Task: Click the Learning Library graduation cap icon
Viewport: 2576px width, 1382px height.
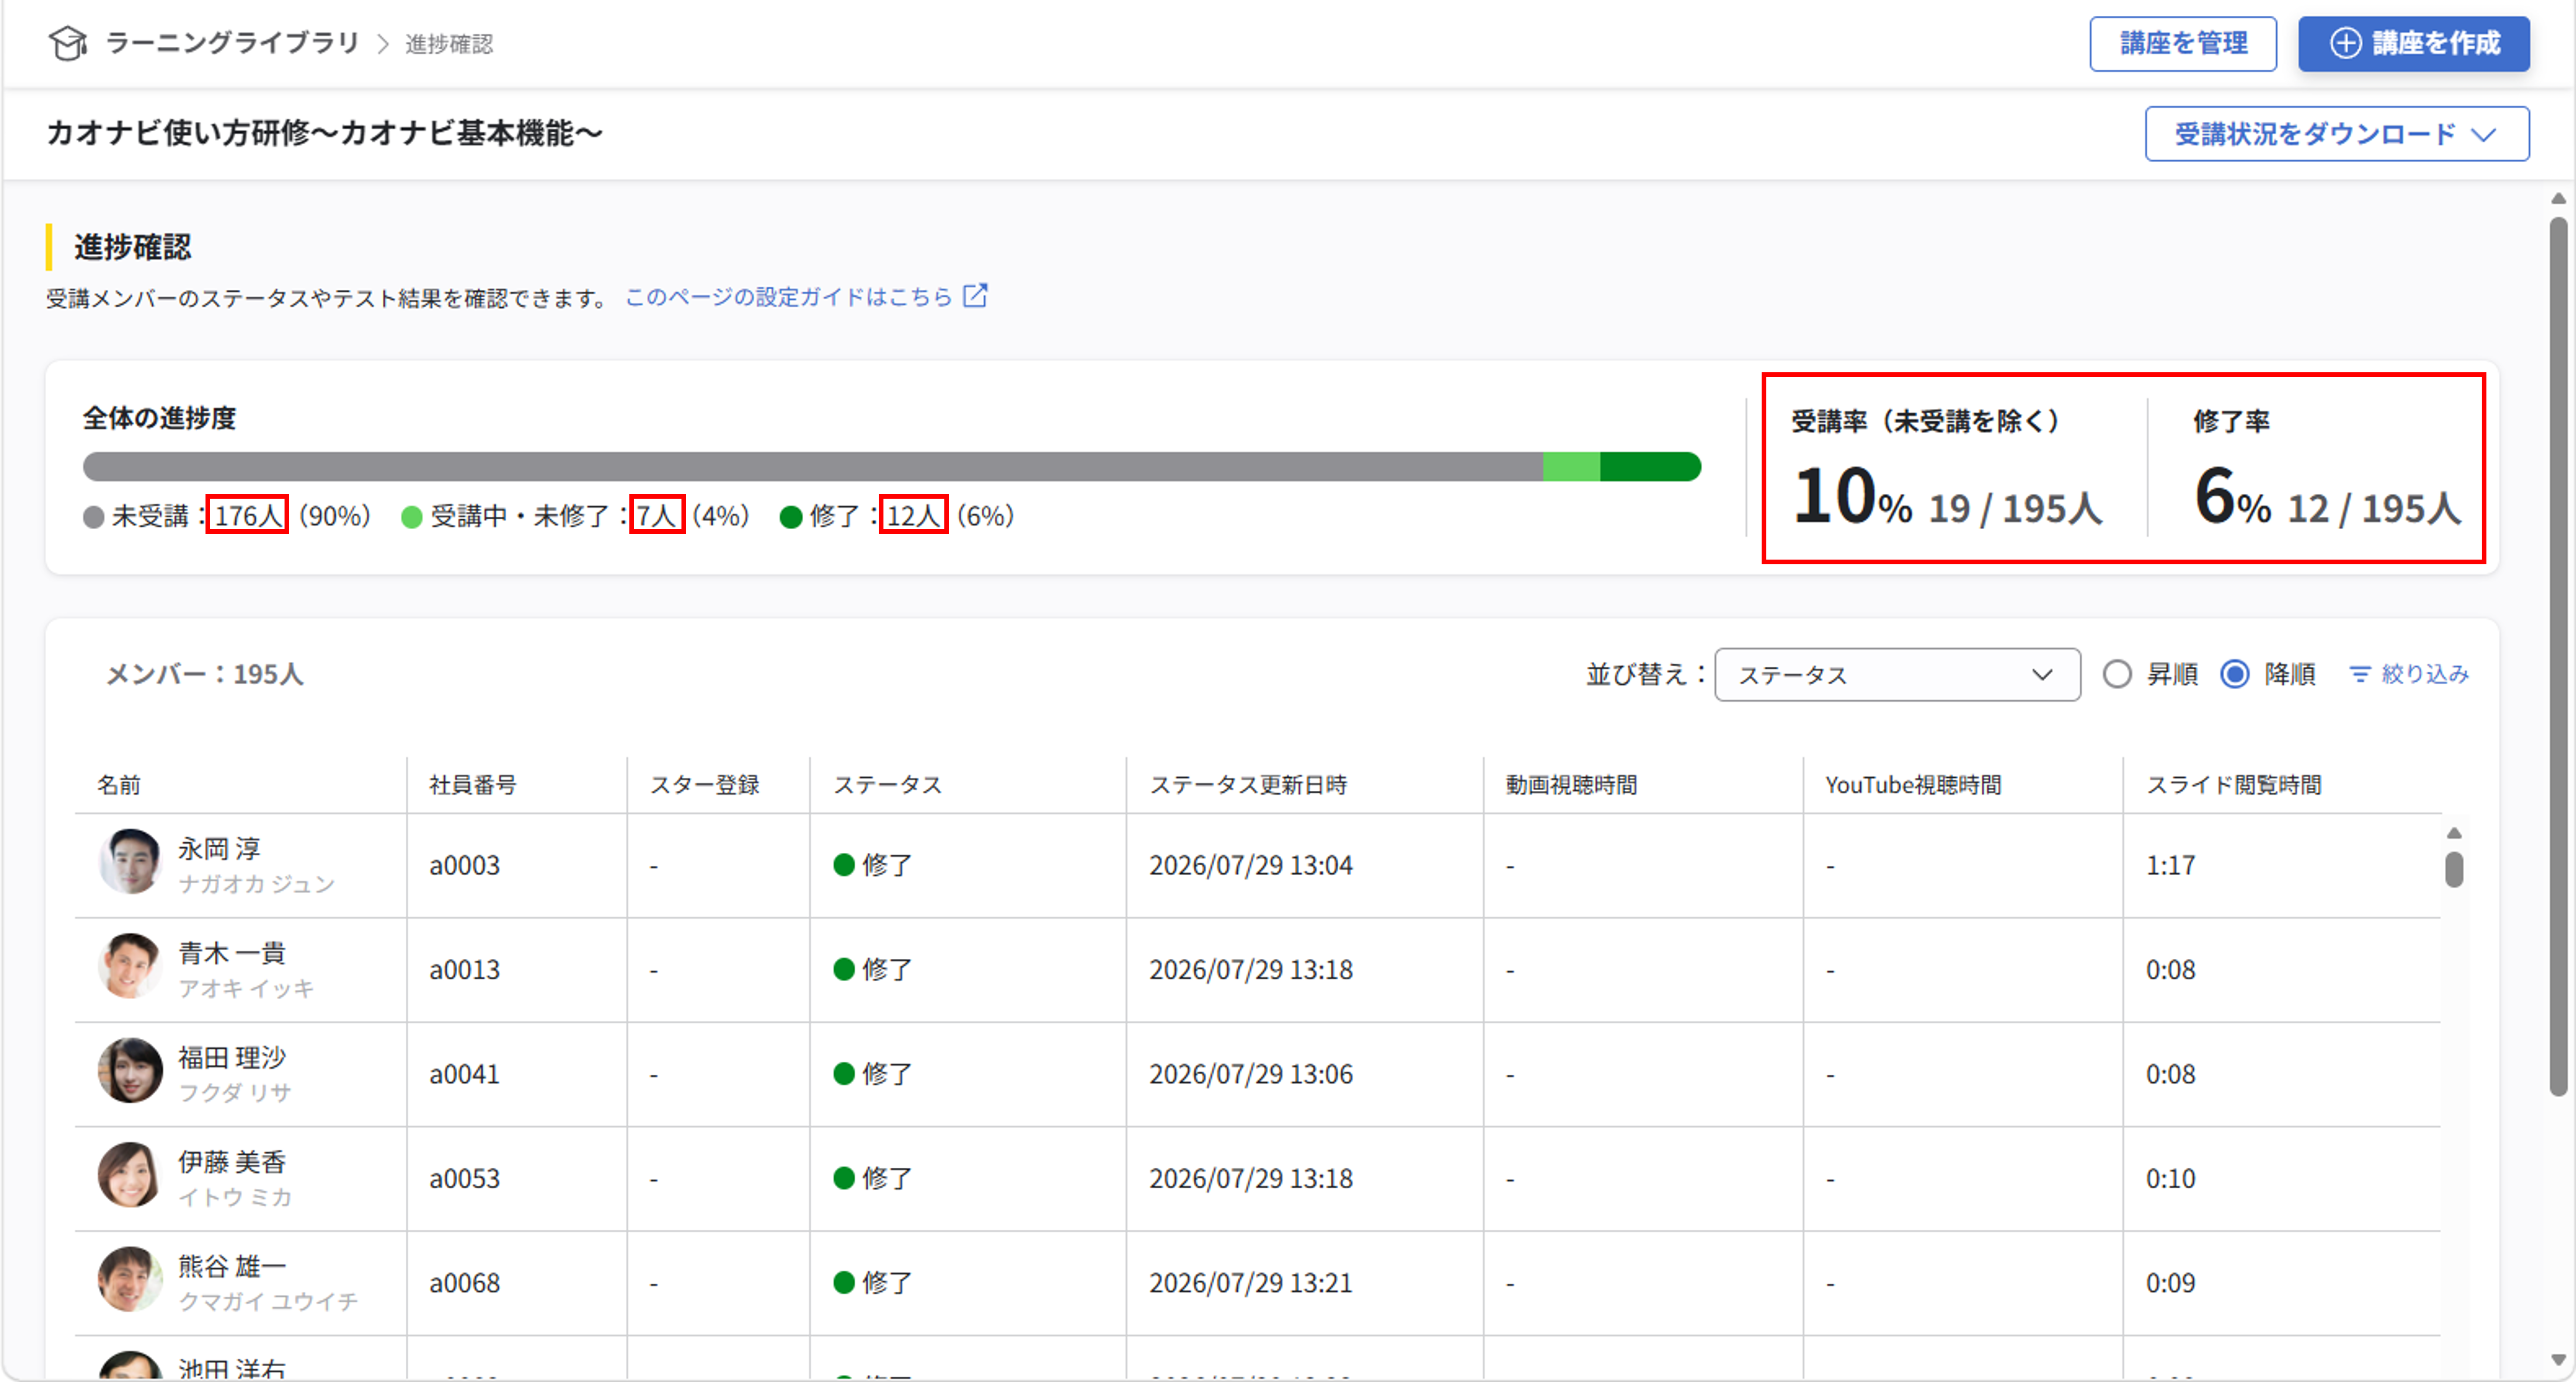Action: click(68, 43)
